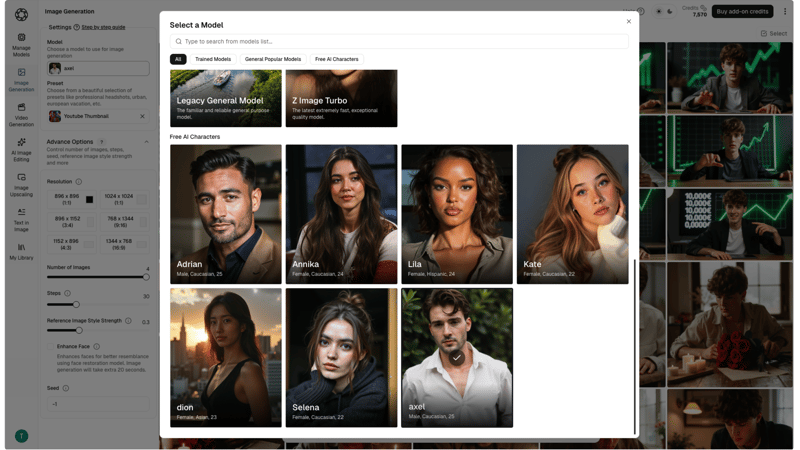Open the three-dot more menu at top right
Image resolution: width=800 pixels, height=450 pixels.
click(785, 11)
